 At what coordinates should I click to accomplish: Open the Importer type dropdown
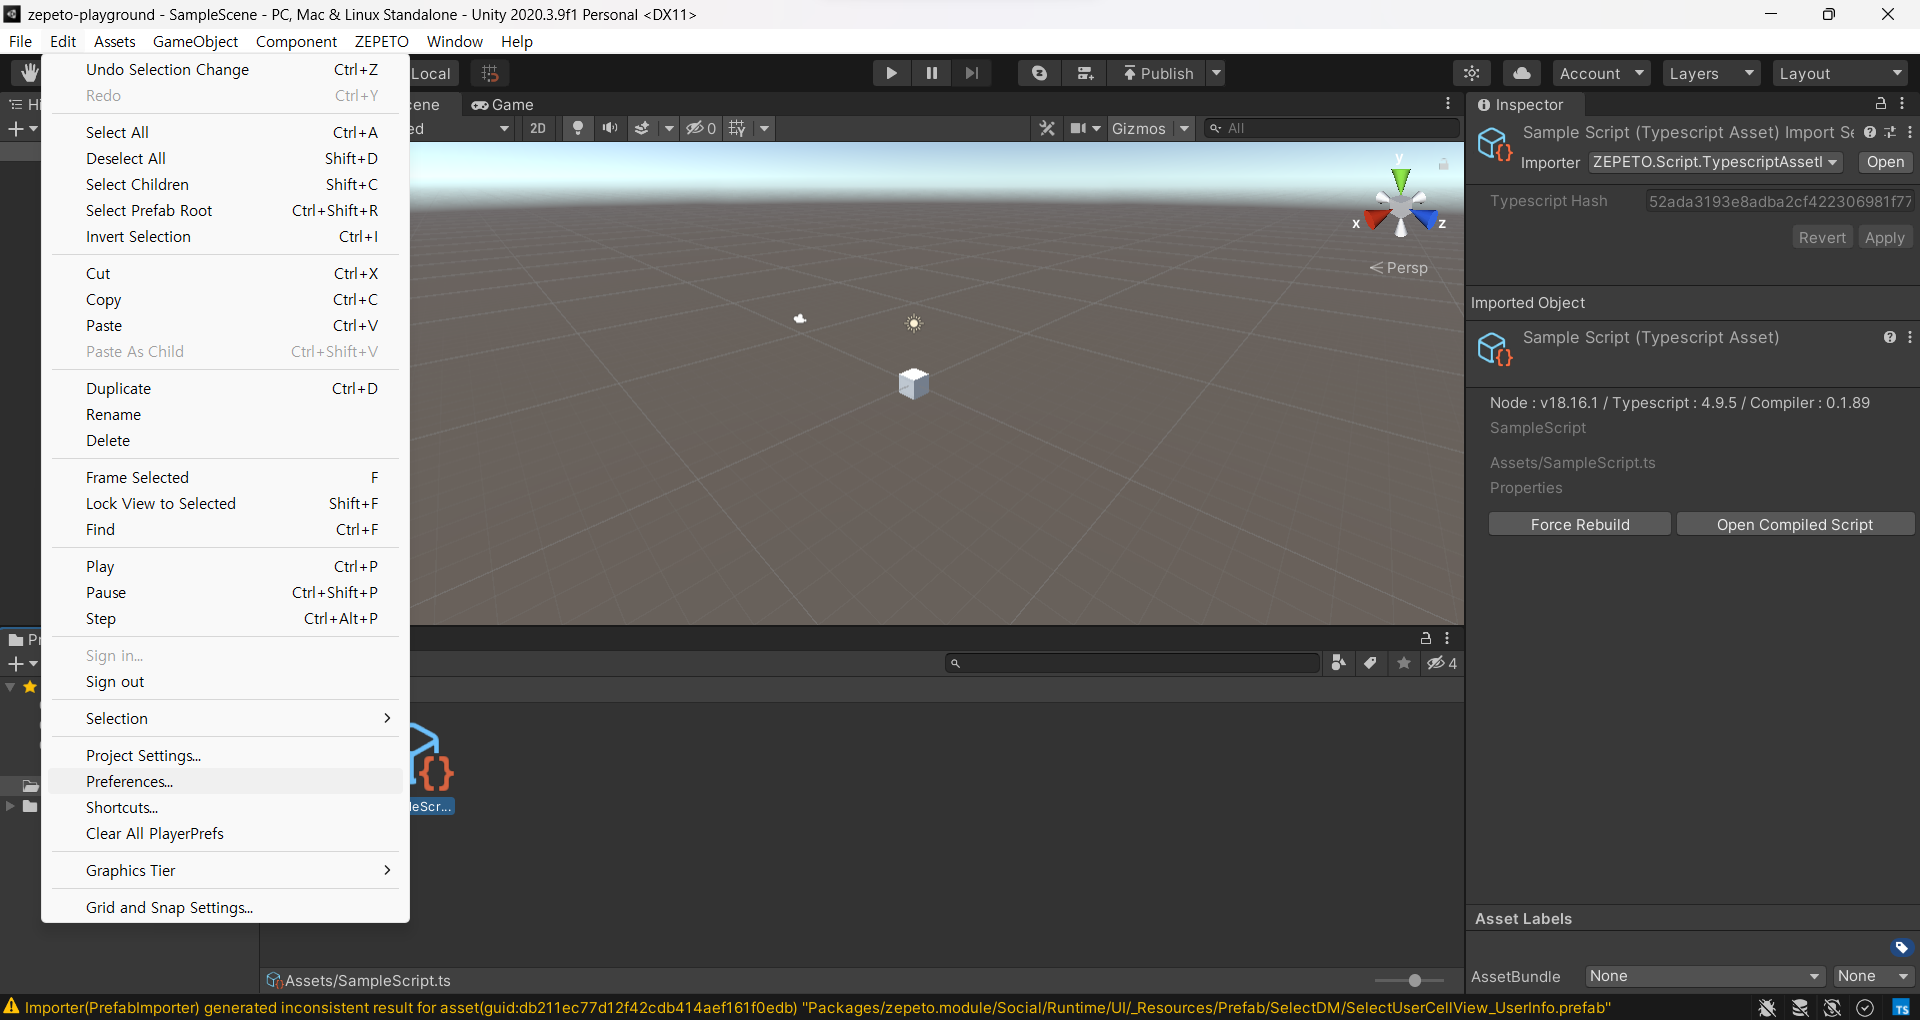[1715, 162]
